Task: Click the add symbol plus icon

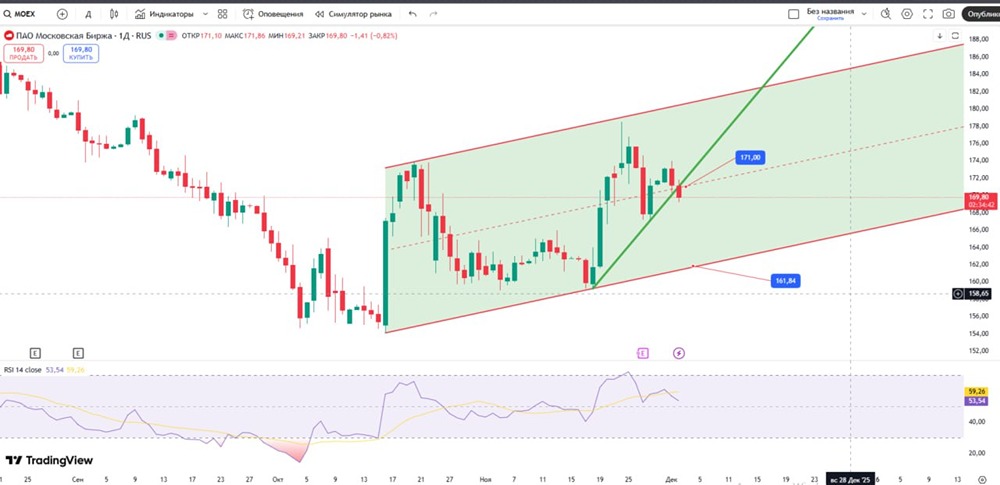Action: click(x=62, y=13)
